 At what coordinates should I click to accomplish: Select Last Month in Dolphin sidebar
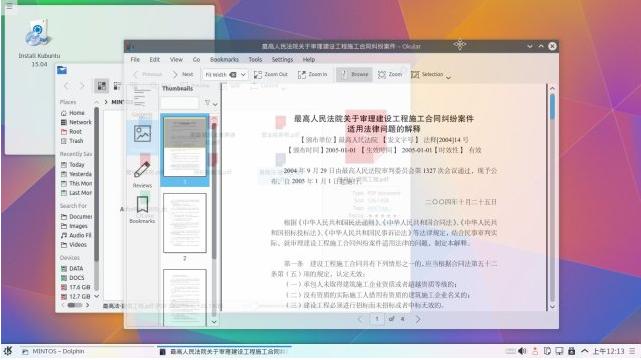76,192
